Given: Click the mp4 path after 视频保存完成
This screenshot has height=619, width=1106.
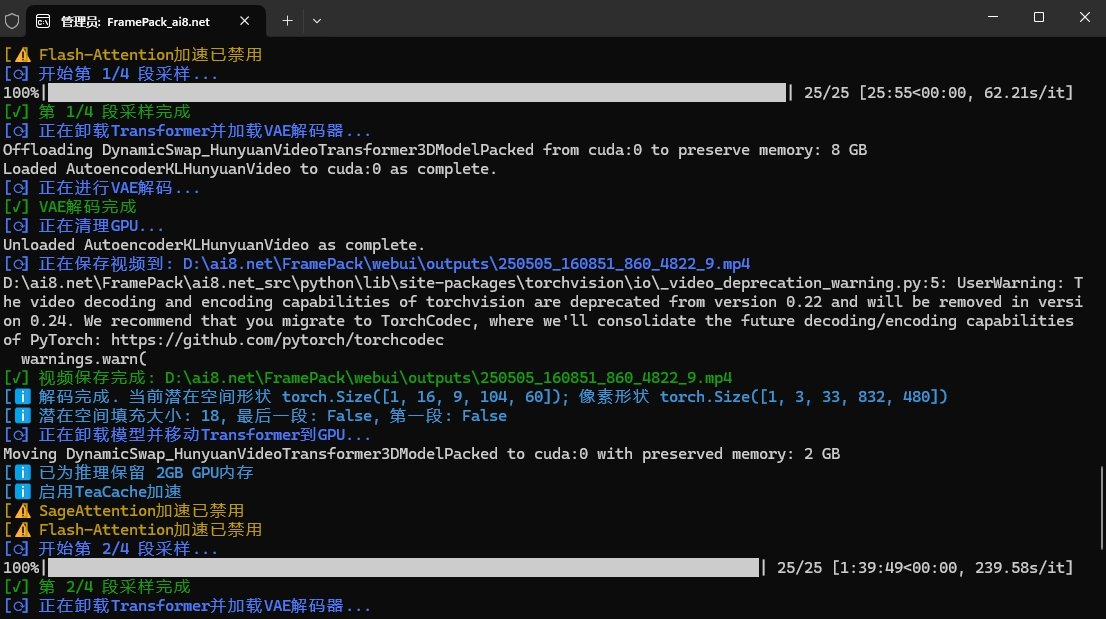Looking at the screenshot, I should click(426, 378).
